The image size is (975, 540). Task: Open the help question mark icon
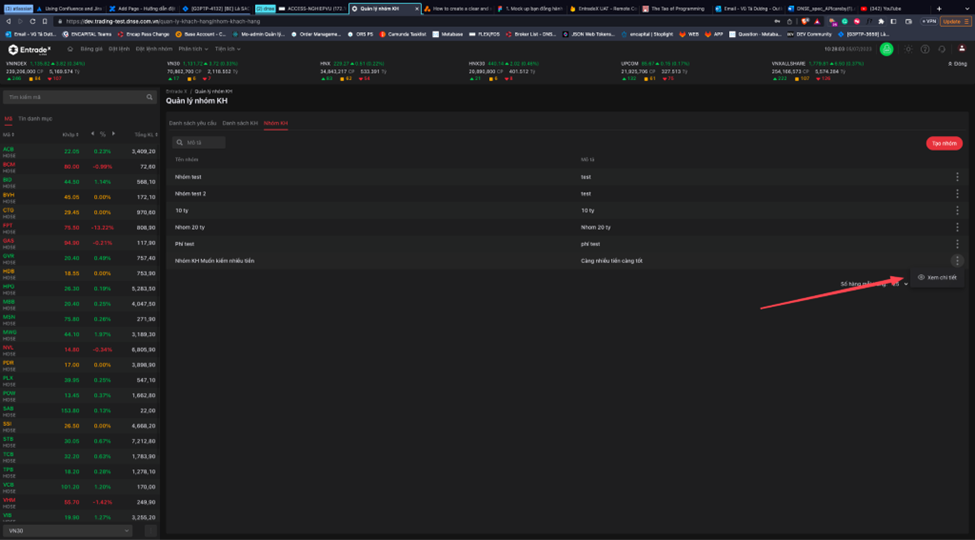[x=925, y=49]
